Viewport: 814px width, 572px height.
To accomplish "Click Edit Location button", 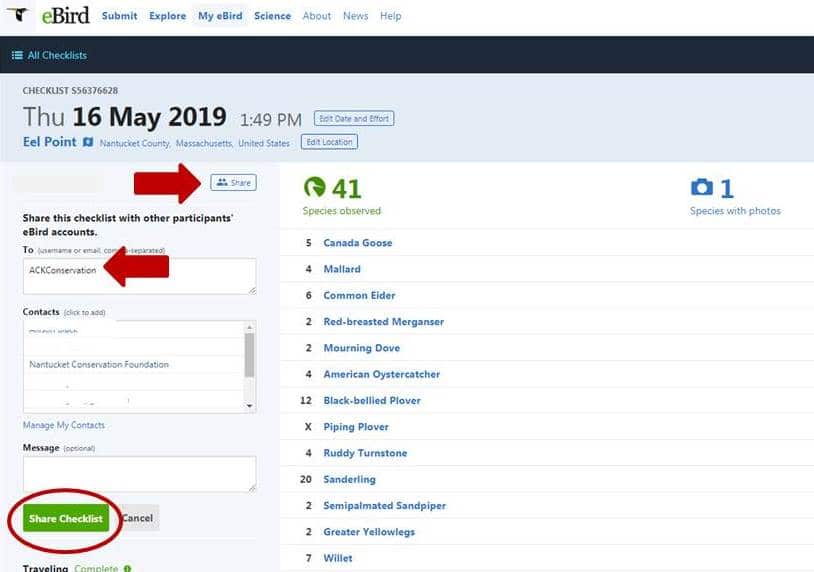I will click(329, 142).
